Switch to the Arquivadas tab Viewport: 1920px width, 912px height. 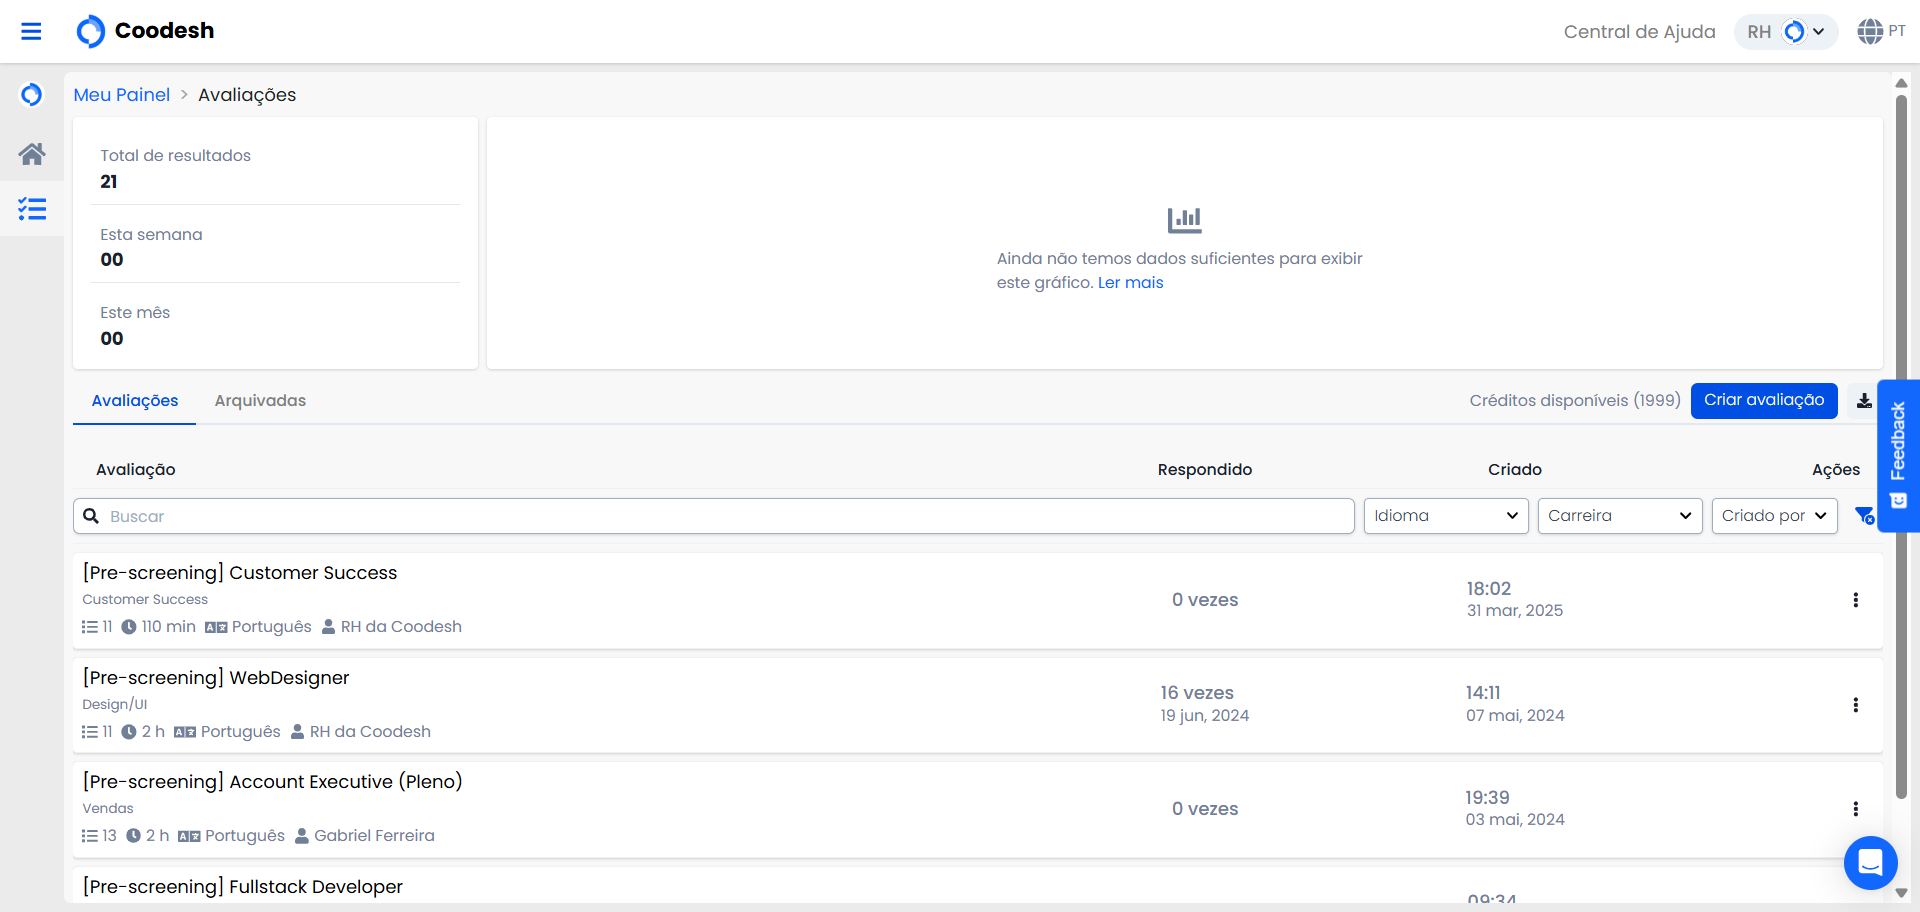point(260,401)
